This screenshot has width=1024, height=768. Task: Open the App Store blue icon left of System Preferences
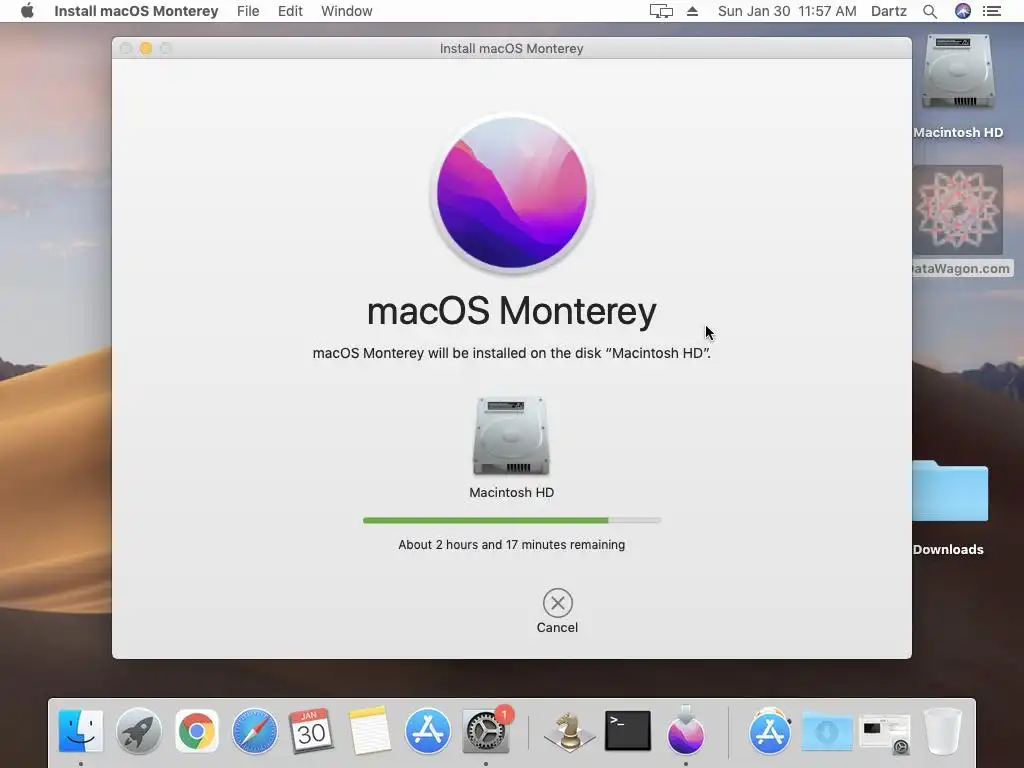428,731
